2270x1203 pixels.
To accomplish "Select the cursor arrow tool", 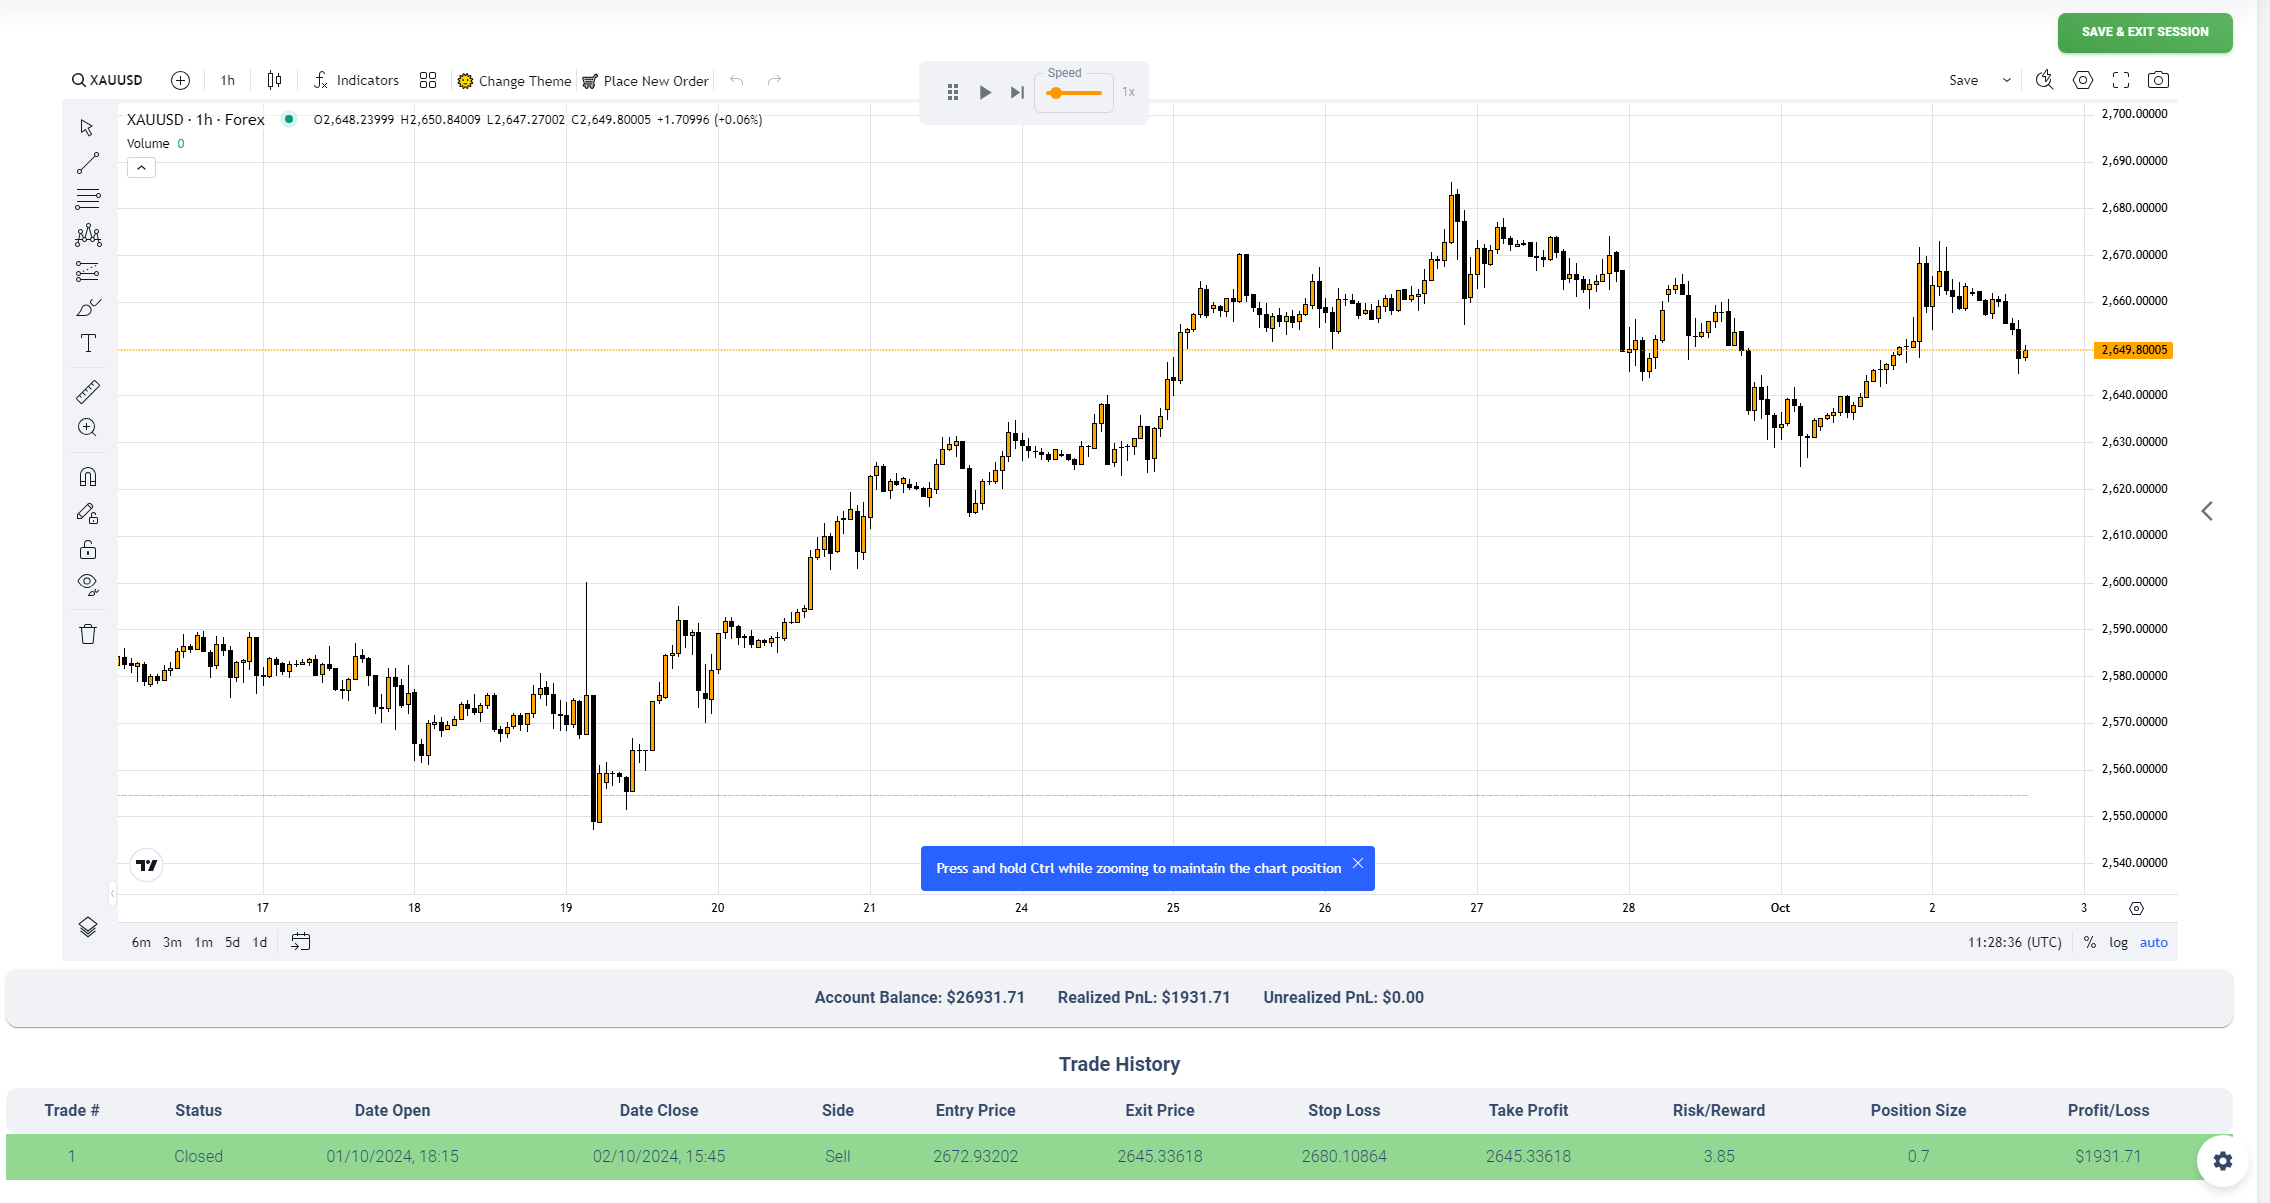I will tap(87, 127).
